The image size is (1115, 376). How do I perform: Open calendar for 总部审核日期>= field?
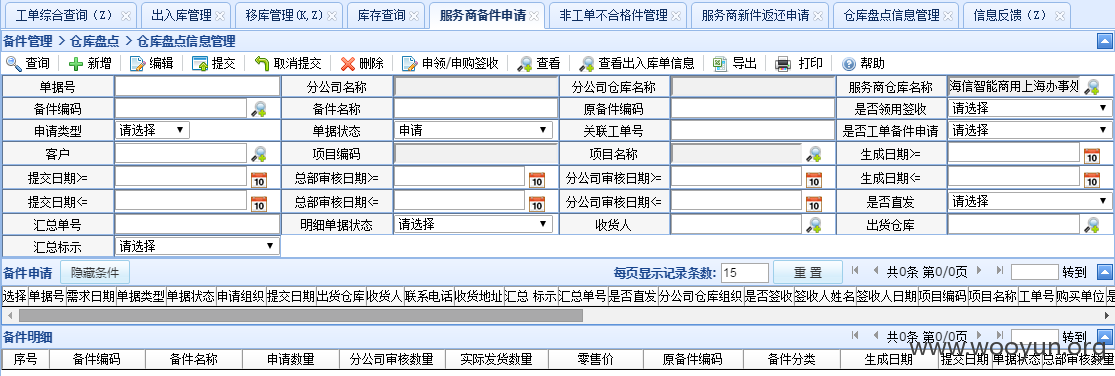coord(537,180)
